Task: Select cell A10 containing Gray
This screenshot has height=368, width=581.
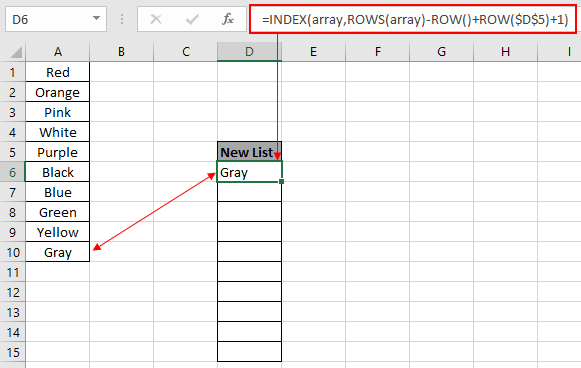Action: coord(57,252)
